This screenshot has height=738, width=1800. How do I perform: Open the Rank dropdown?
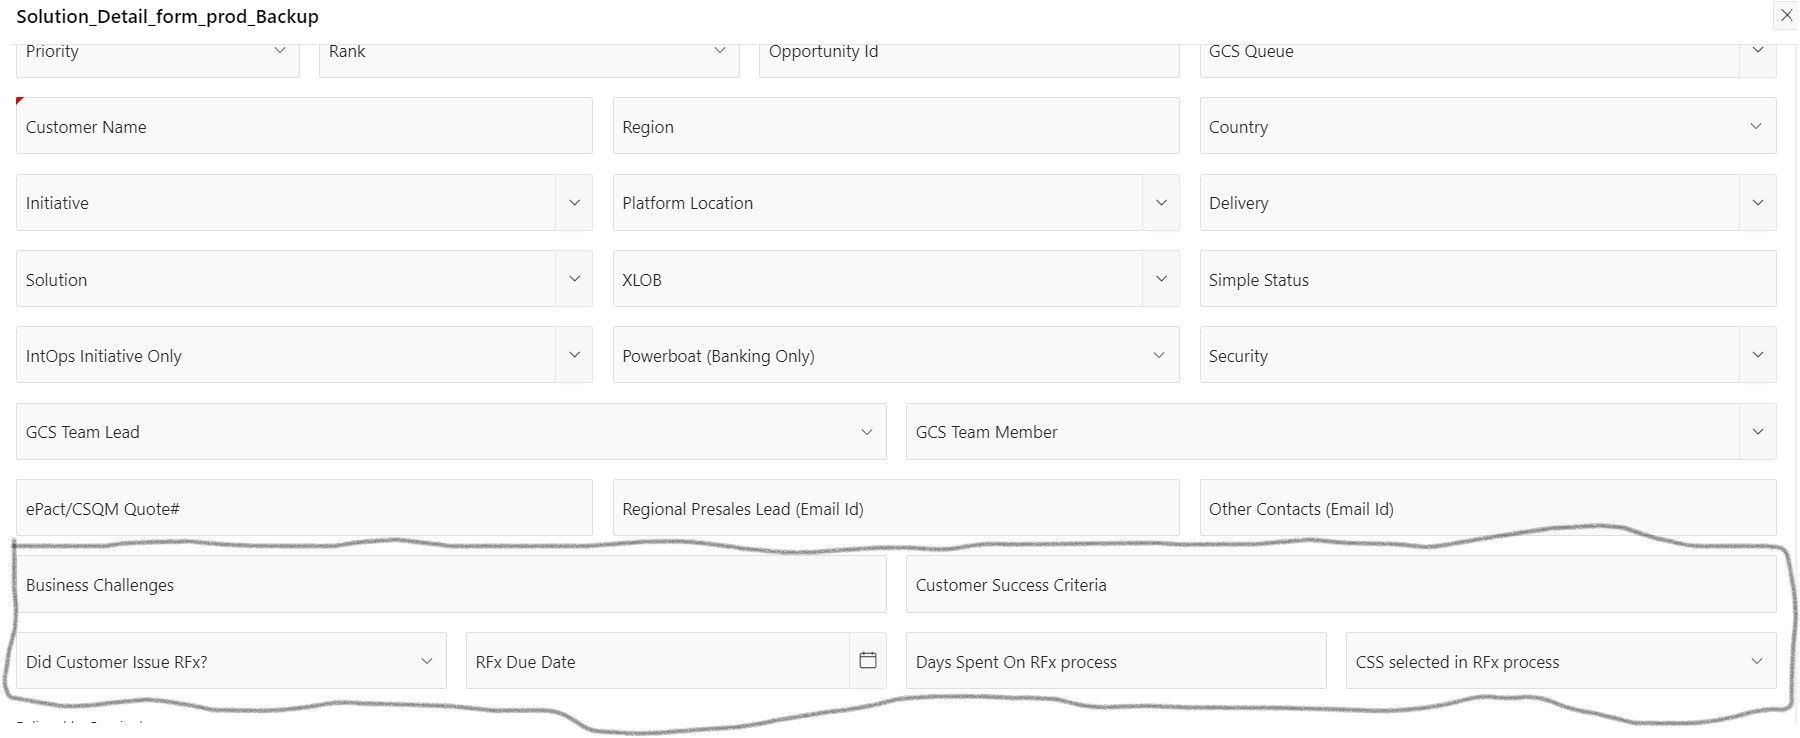click(x=719, y=50)
